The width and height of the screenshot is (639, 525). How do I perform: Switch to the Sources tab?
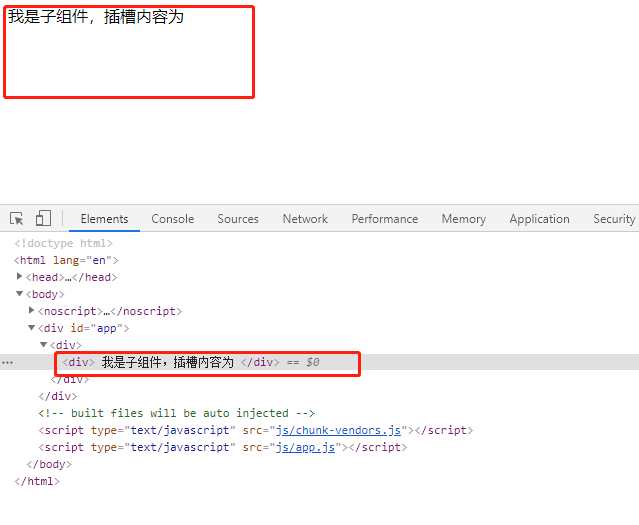pyautogui.click(x=238, y=219)
